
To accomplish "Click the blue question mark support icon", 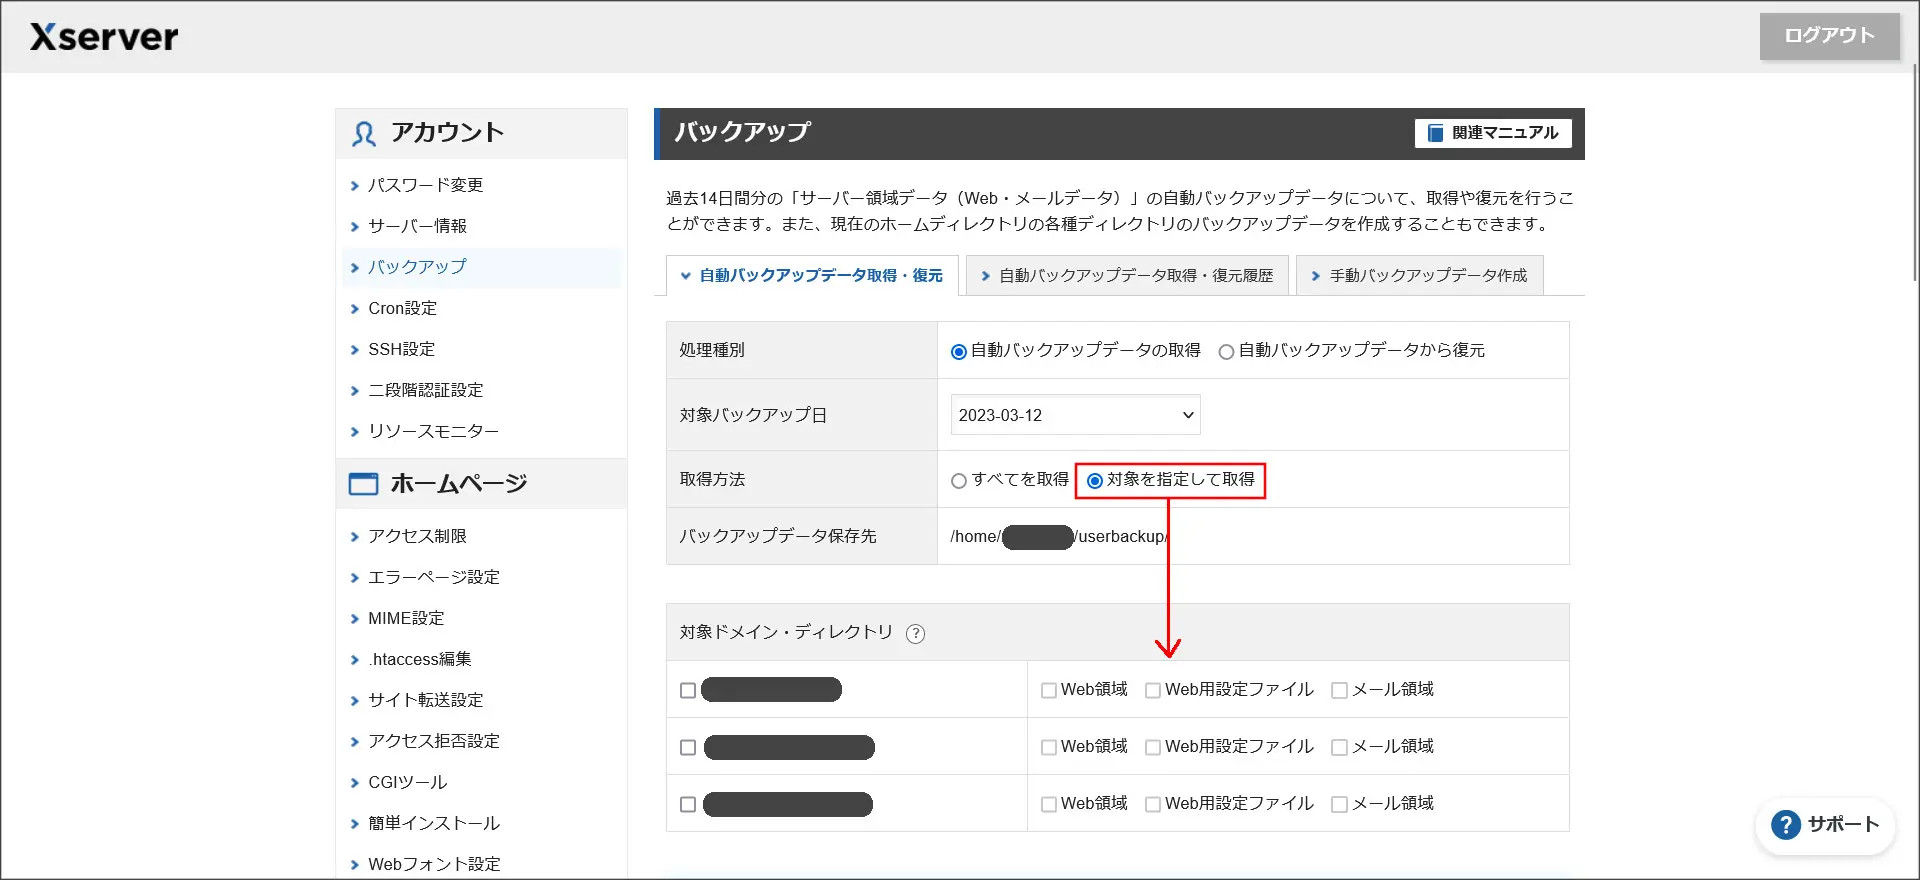I will tap(1785, 825).
